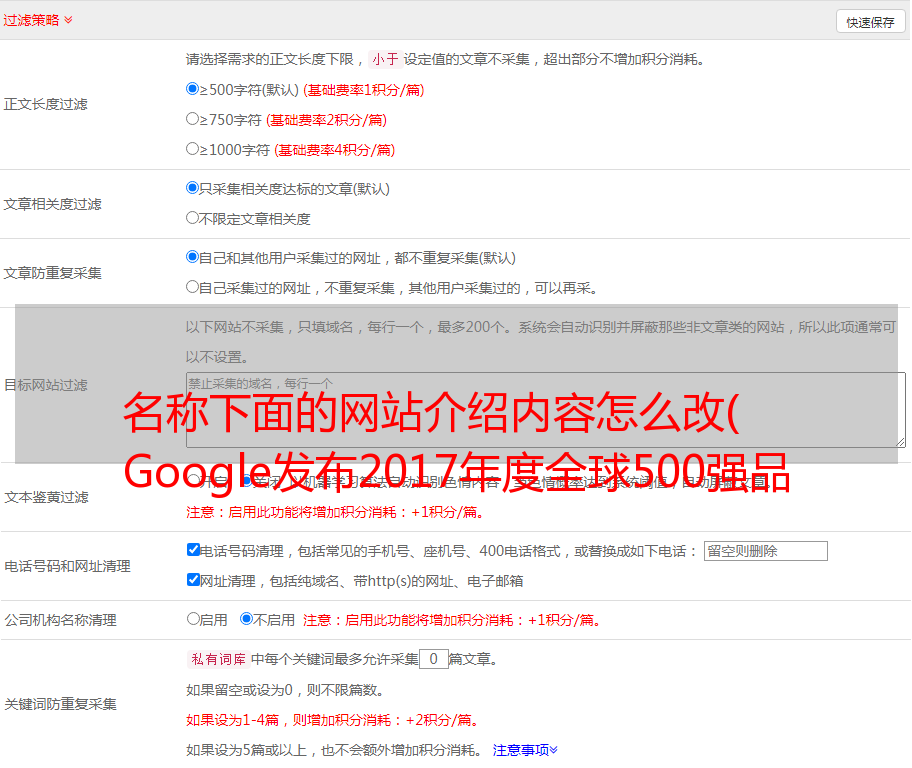Choose the ≥750字符 length filter
Viewport: 912px width, 768px height.
[193, 119]
